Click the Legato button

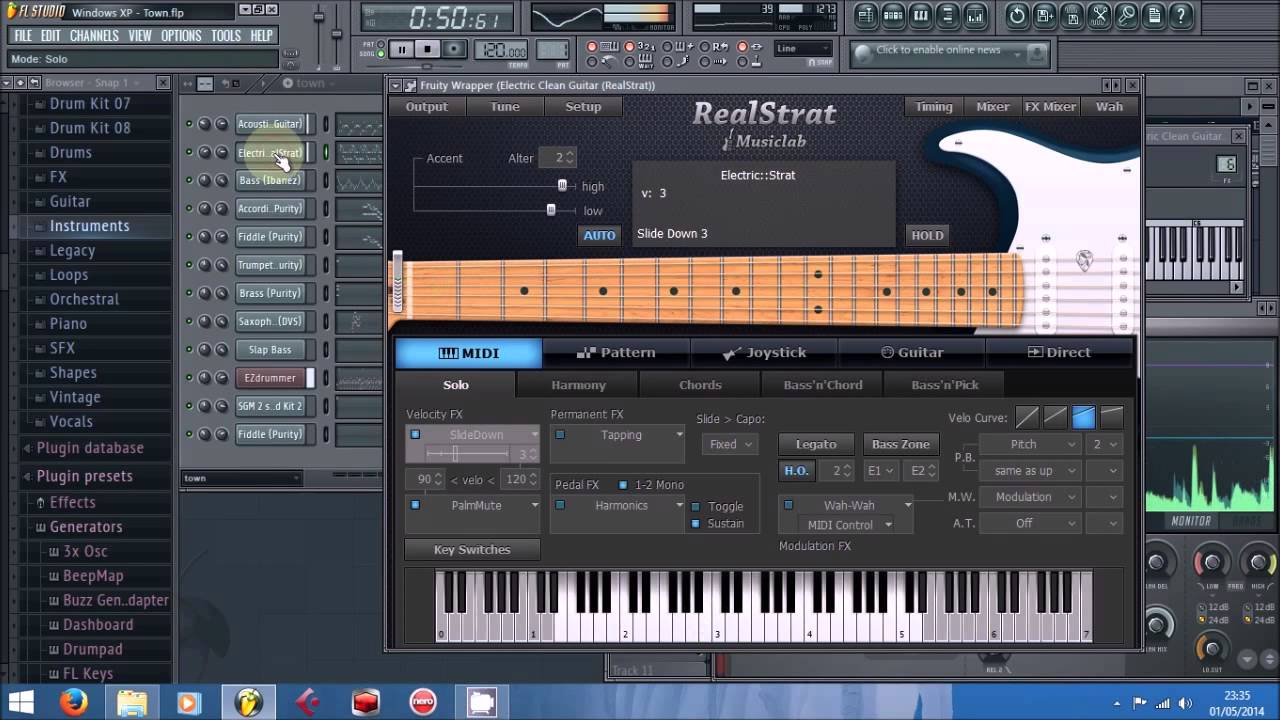tap(816, 444)
